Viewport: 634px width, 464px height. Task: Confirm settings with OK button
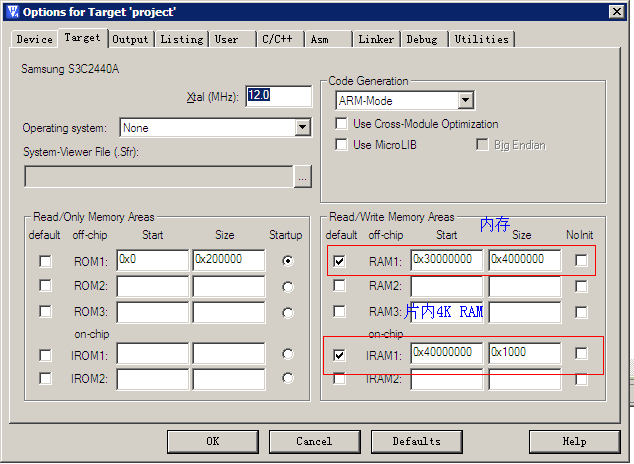pyautogui.click(x=213, y=441)
